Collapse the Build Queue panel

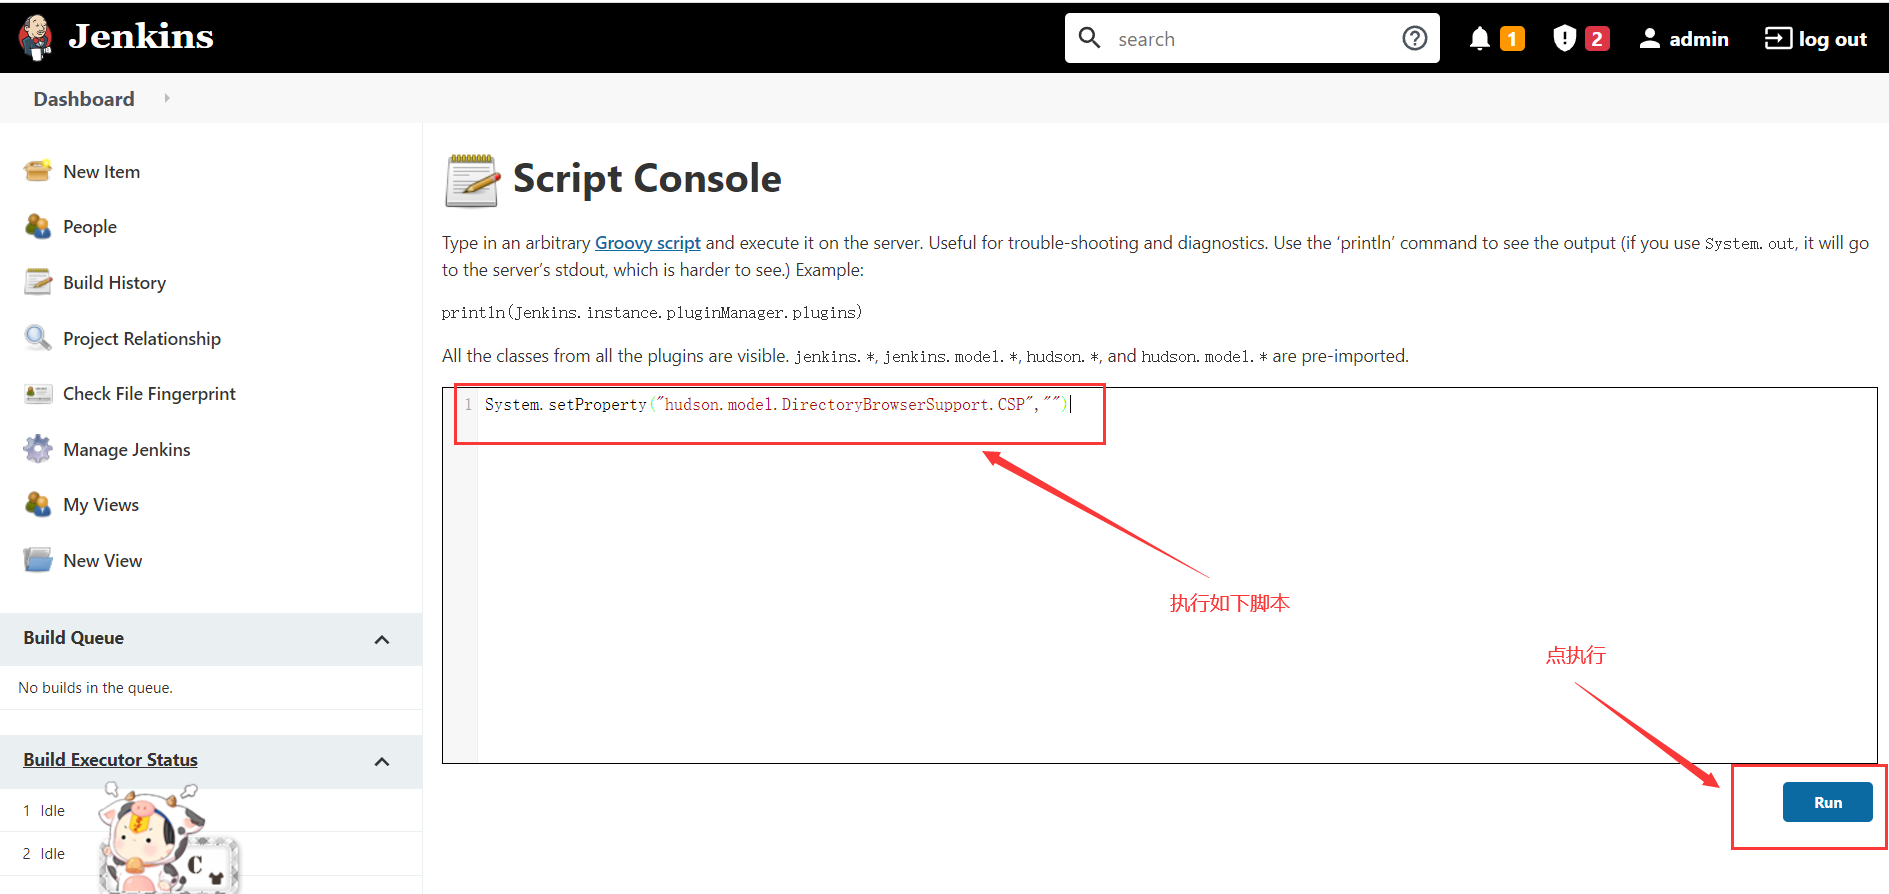[381, 639]
